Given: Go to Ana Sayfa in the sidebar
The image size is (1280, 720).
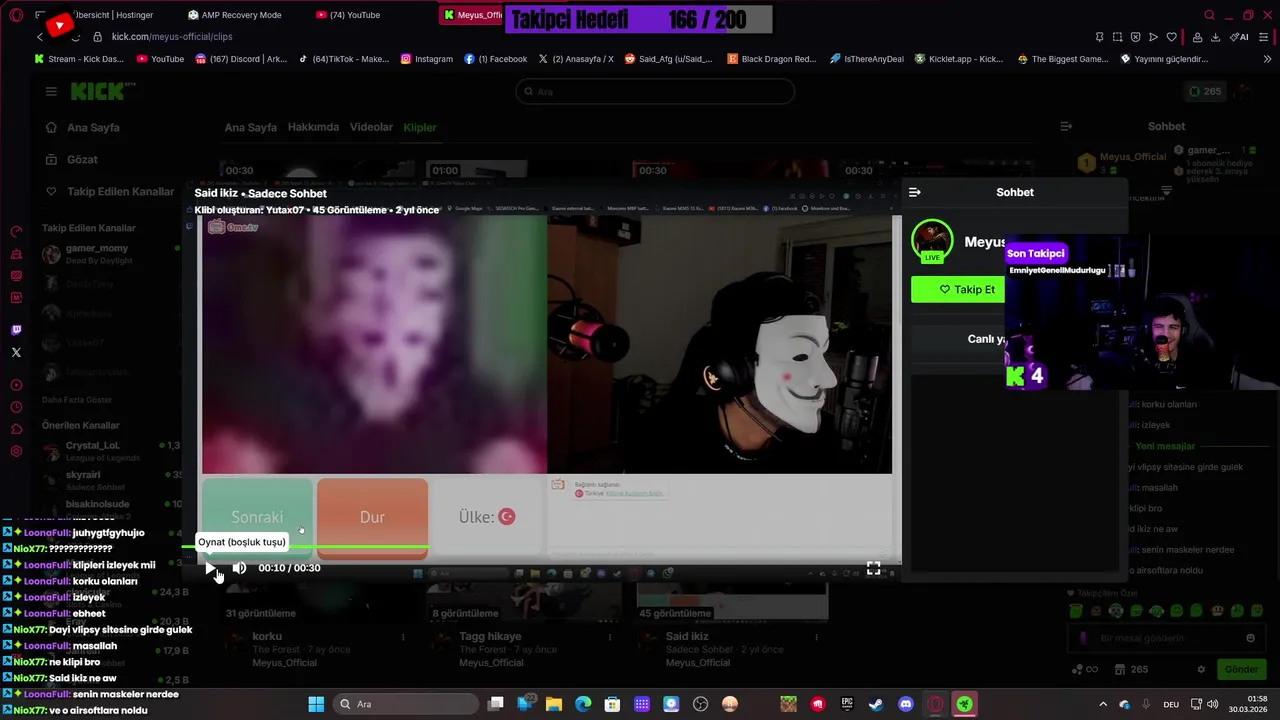Looking at the screenshot, I should tap(93, 128).
